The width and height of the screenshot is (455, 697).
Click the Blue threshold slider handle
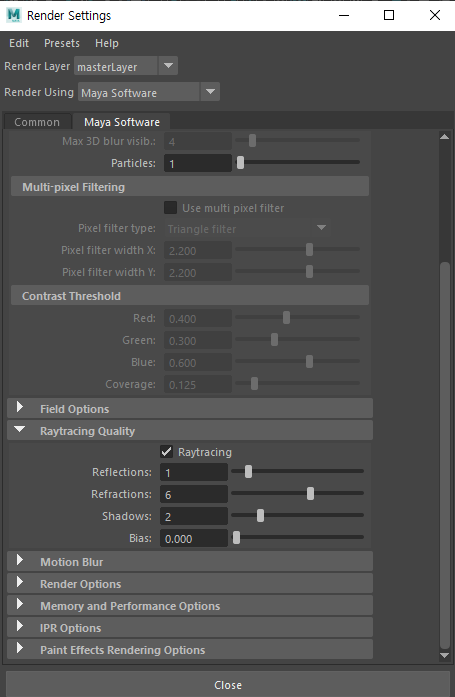tap(310, 361)
